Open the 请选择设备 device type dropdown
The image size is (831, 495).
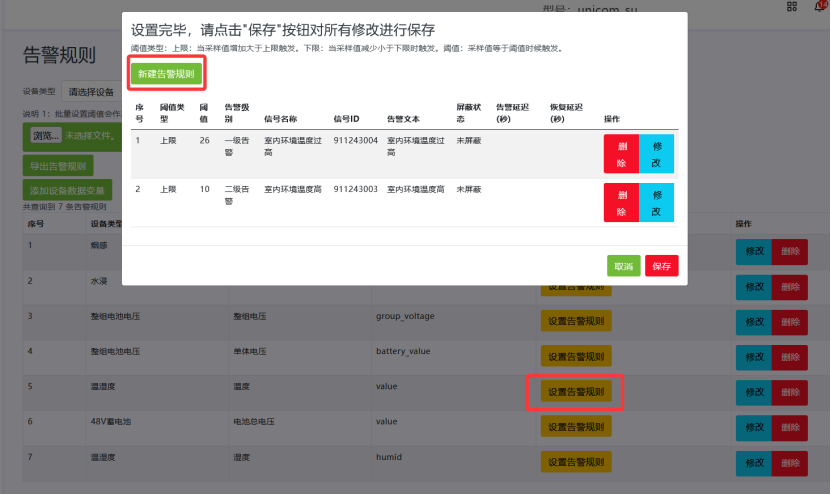coord(92,91)
